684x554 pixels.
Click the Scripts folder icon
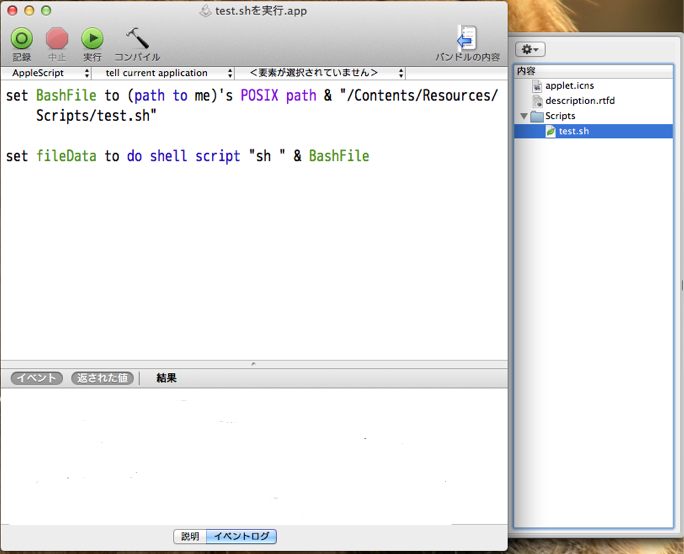click(537, 116)
